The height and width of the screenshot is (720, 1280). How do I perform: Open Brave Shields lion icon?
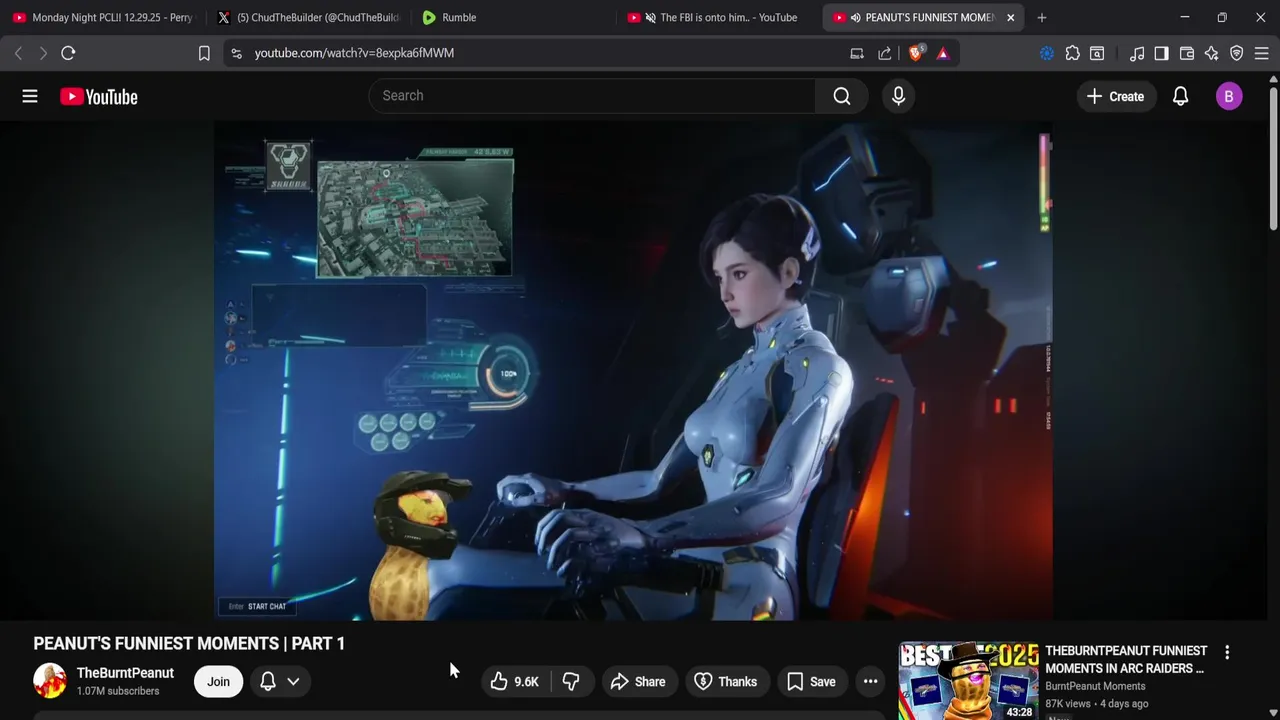[x=916, y=53]
